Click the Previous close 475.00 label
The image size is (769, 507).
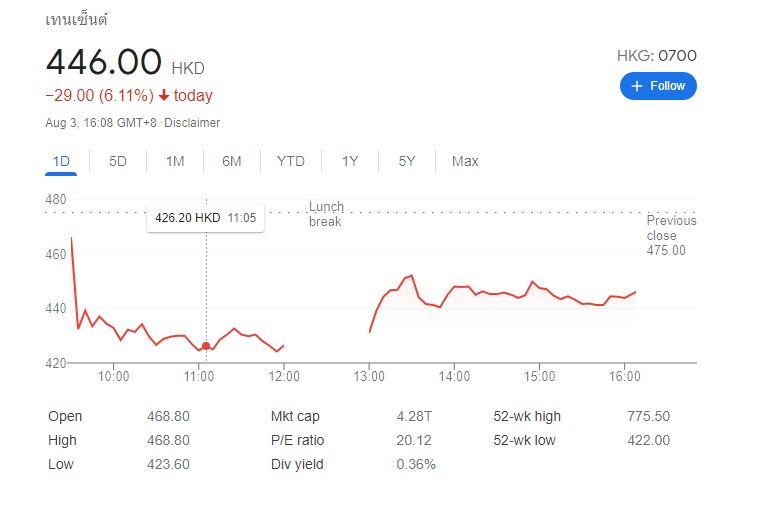[x=671, y=235]
